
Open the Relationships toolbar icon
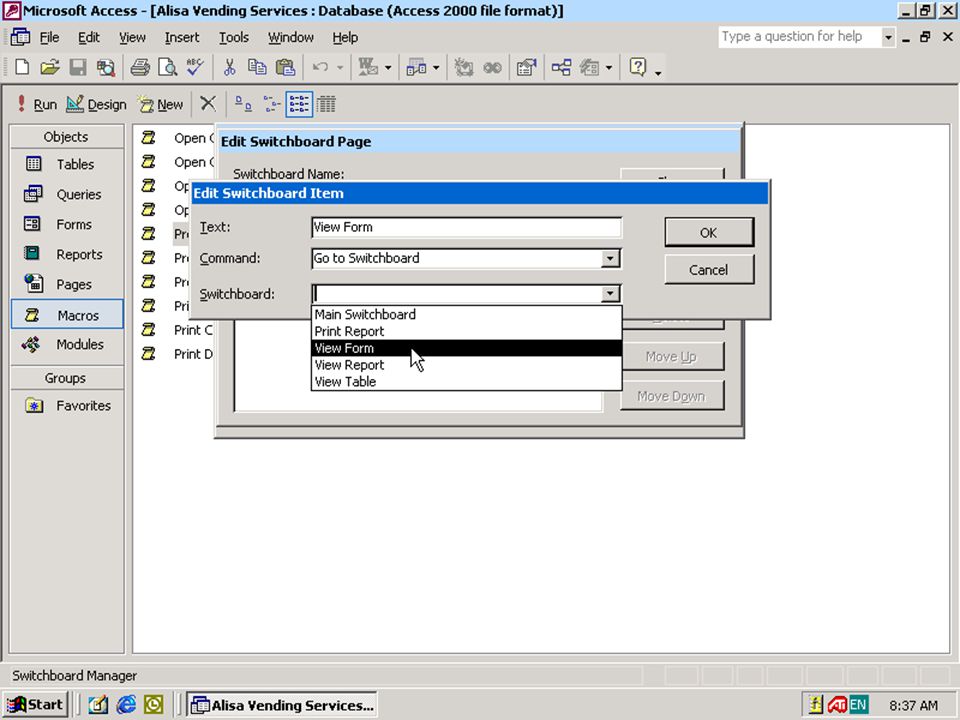pyautogui.click(x=561, y=67)
